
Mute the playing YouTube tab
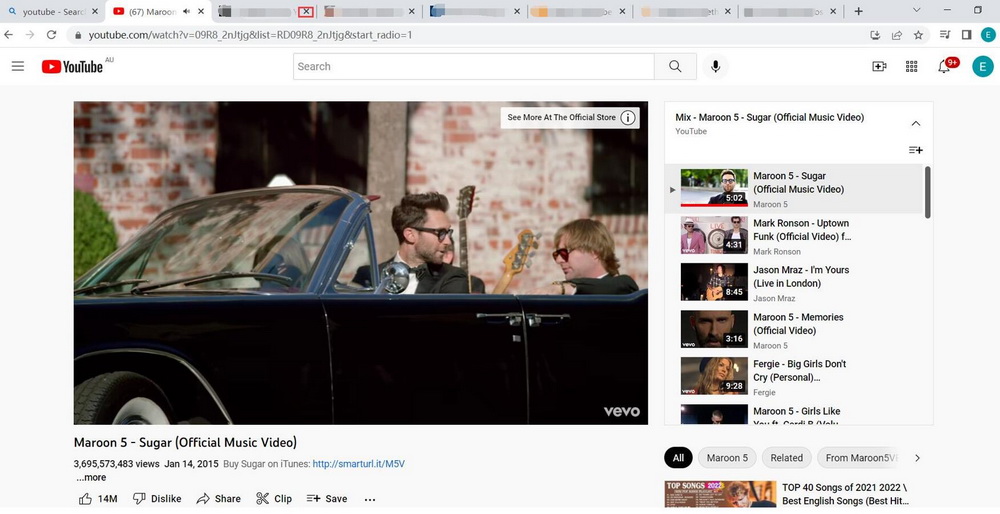click(186, 11)
